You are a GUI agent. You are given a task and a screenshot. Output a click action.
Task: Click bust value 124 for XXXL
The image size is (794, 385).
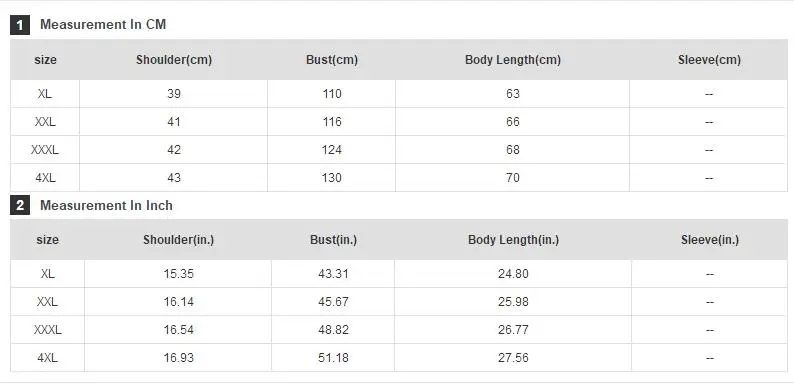(332, 150)
